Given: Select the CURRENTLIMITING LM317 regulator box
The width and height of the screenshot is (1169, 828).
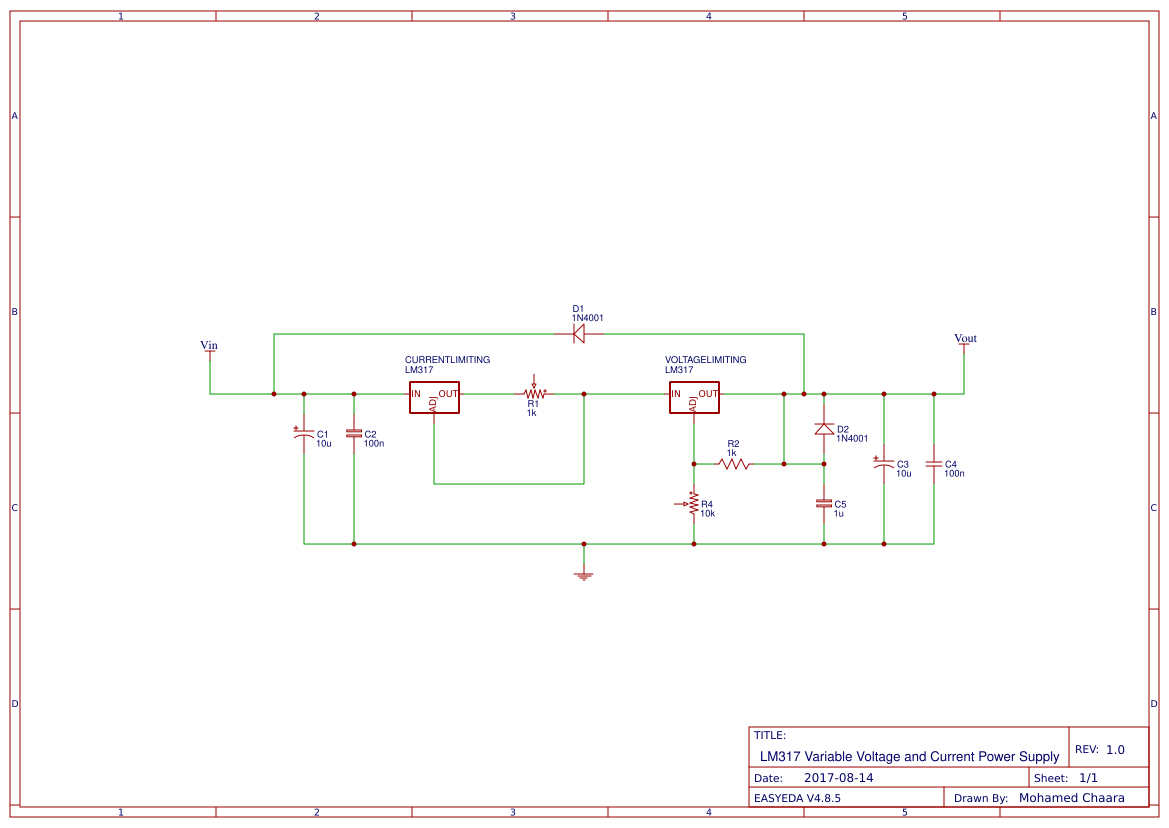Looking at the screenshot, I should pyautogui.click(x=434, y=397).
